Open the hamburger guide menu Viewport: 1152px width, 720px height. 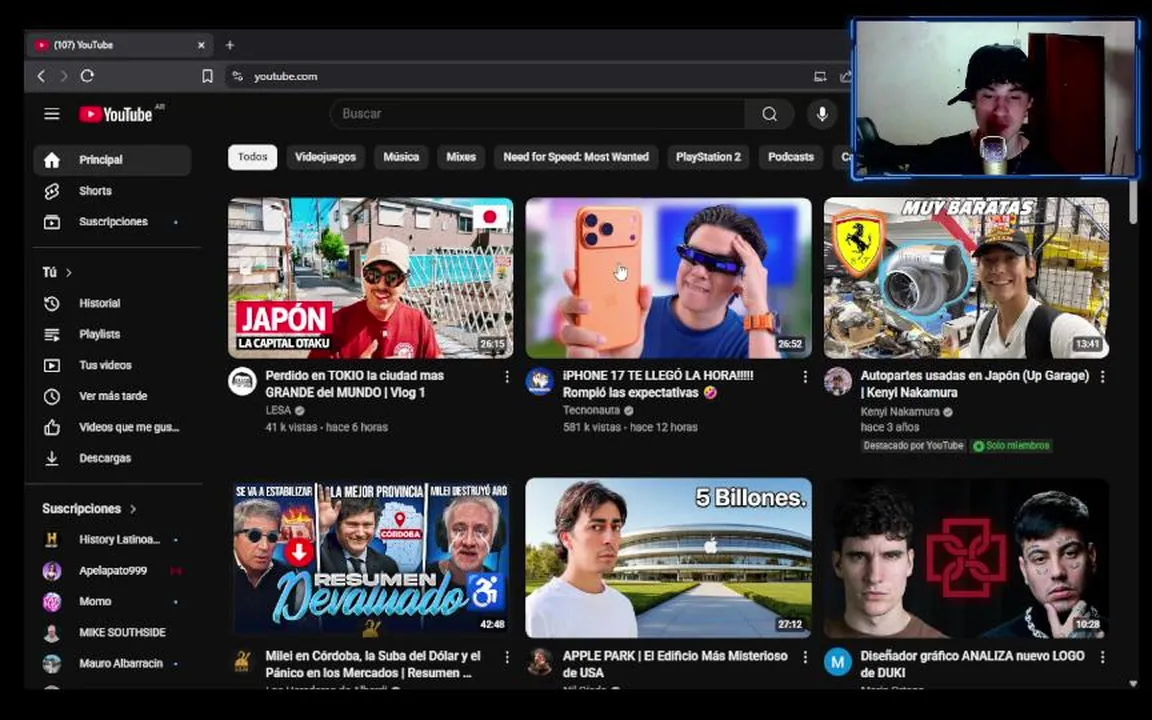coord(51,114)
